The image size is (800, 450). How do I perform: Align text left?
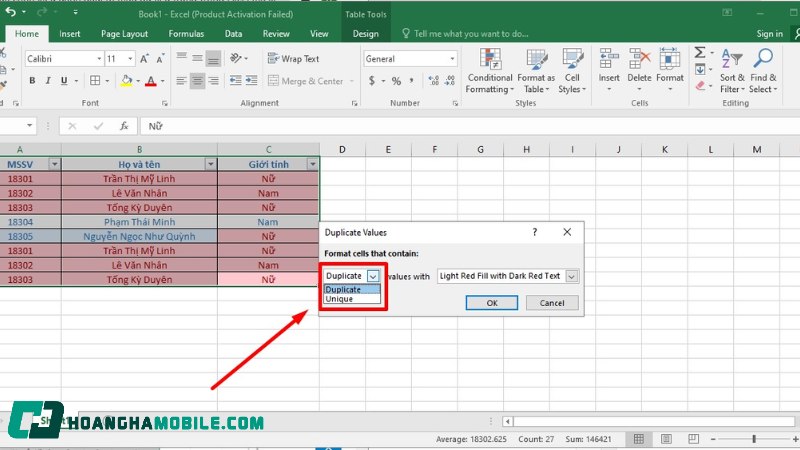click(x=182, y=81)
